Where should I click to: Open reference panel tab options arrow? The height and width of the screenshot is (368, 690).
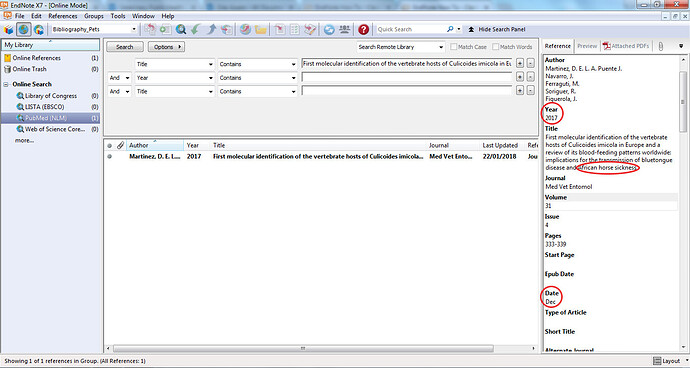click(x=681, y=46)
